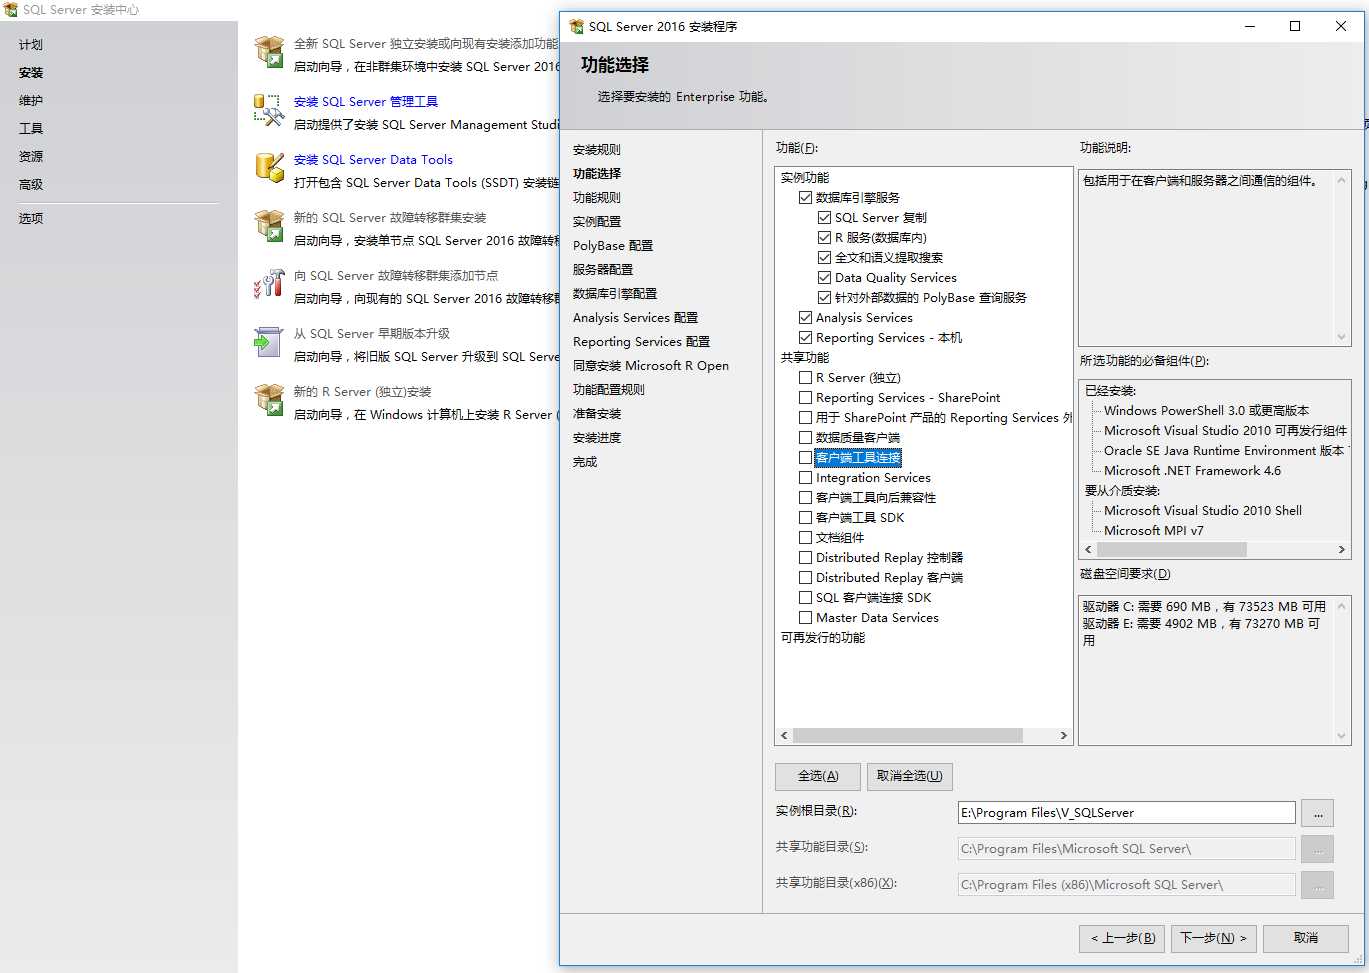This screenshot has height=973, width=1369.
Task: Click the SQL Server management tools install icon
Action: pos(269,110)
